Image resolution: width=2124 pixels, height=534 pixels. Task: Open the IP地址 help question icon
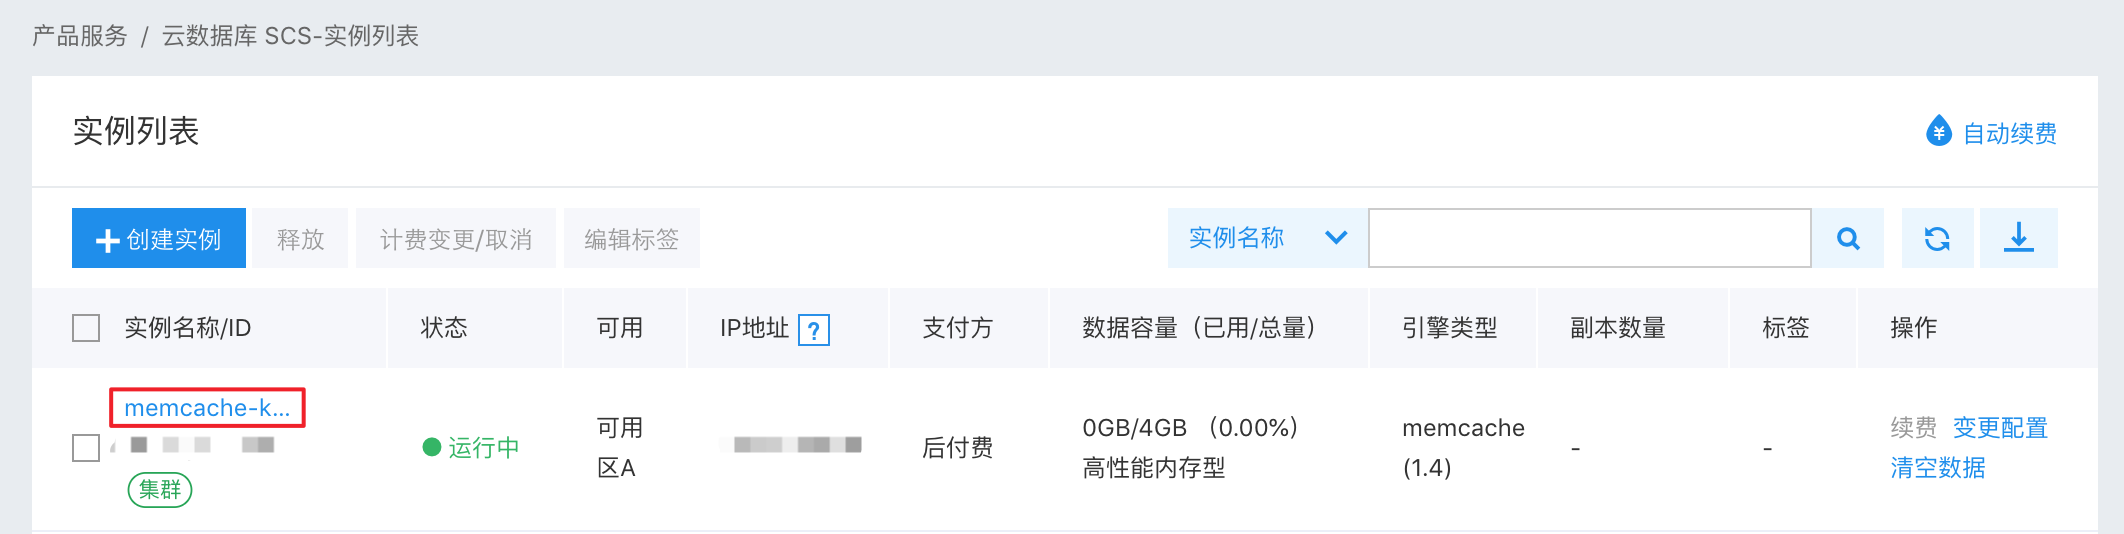tap(814, 329)
